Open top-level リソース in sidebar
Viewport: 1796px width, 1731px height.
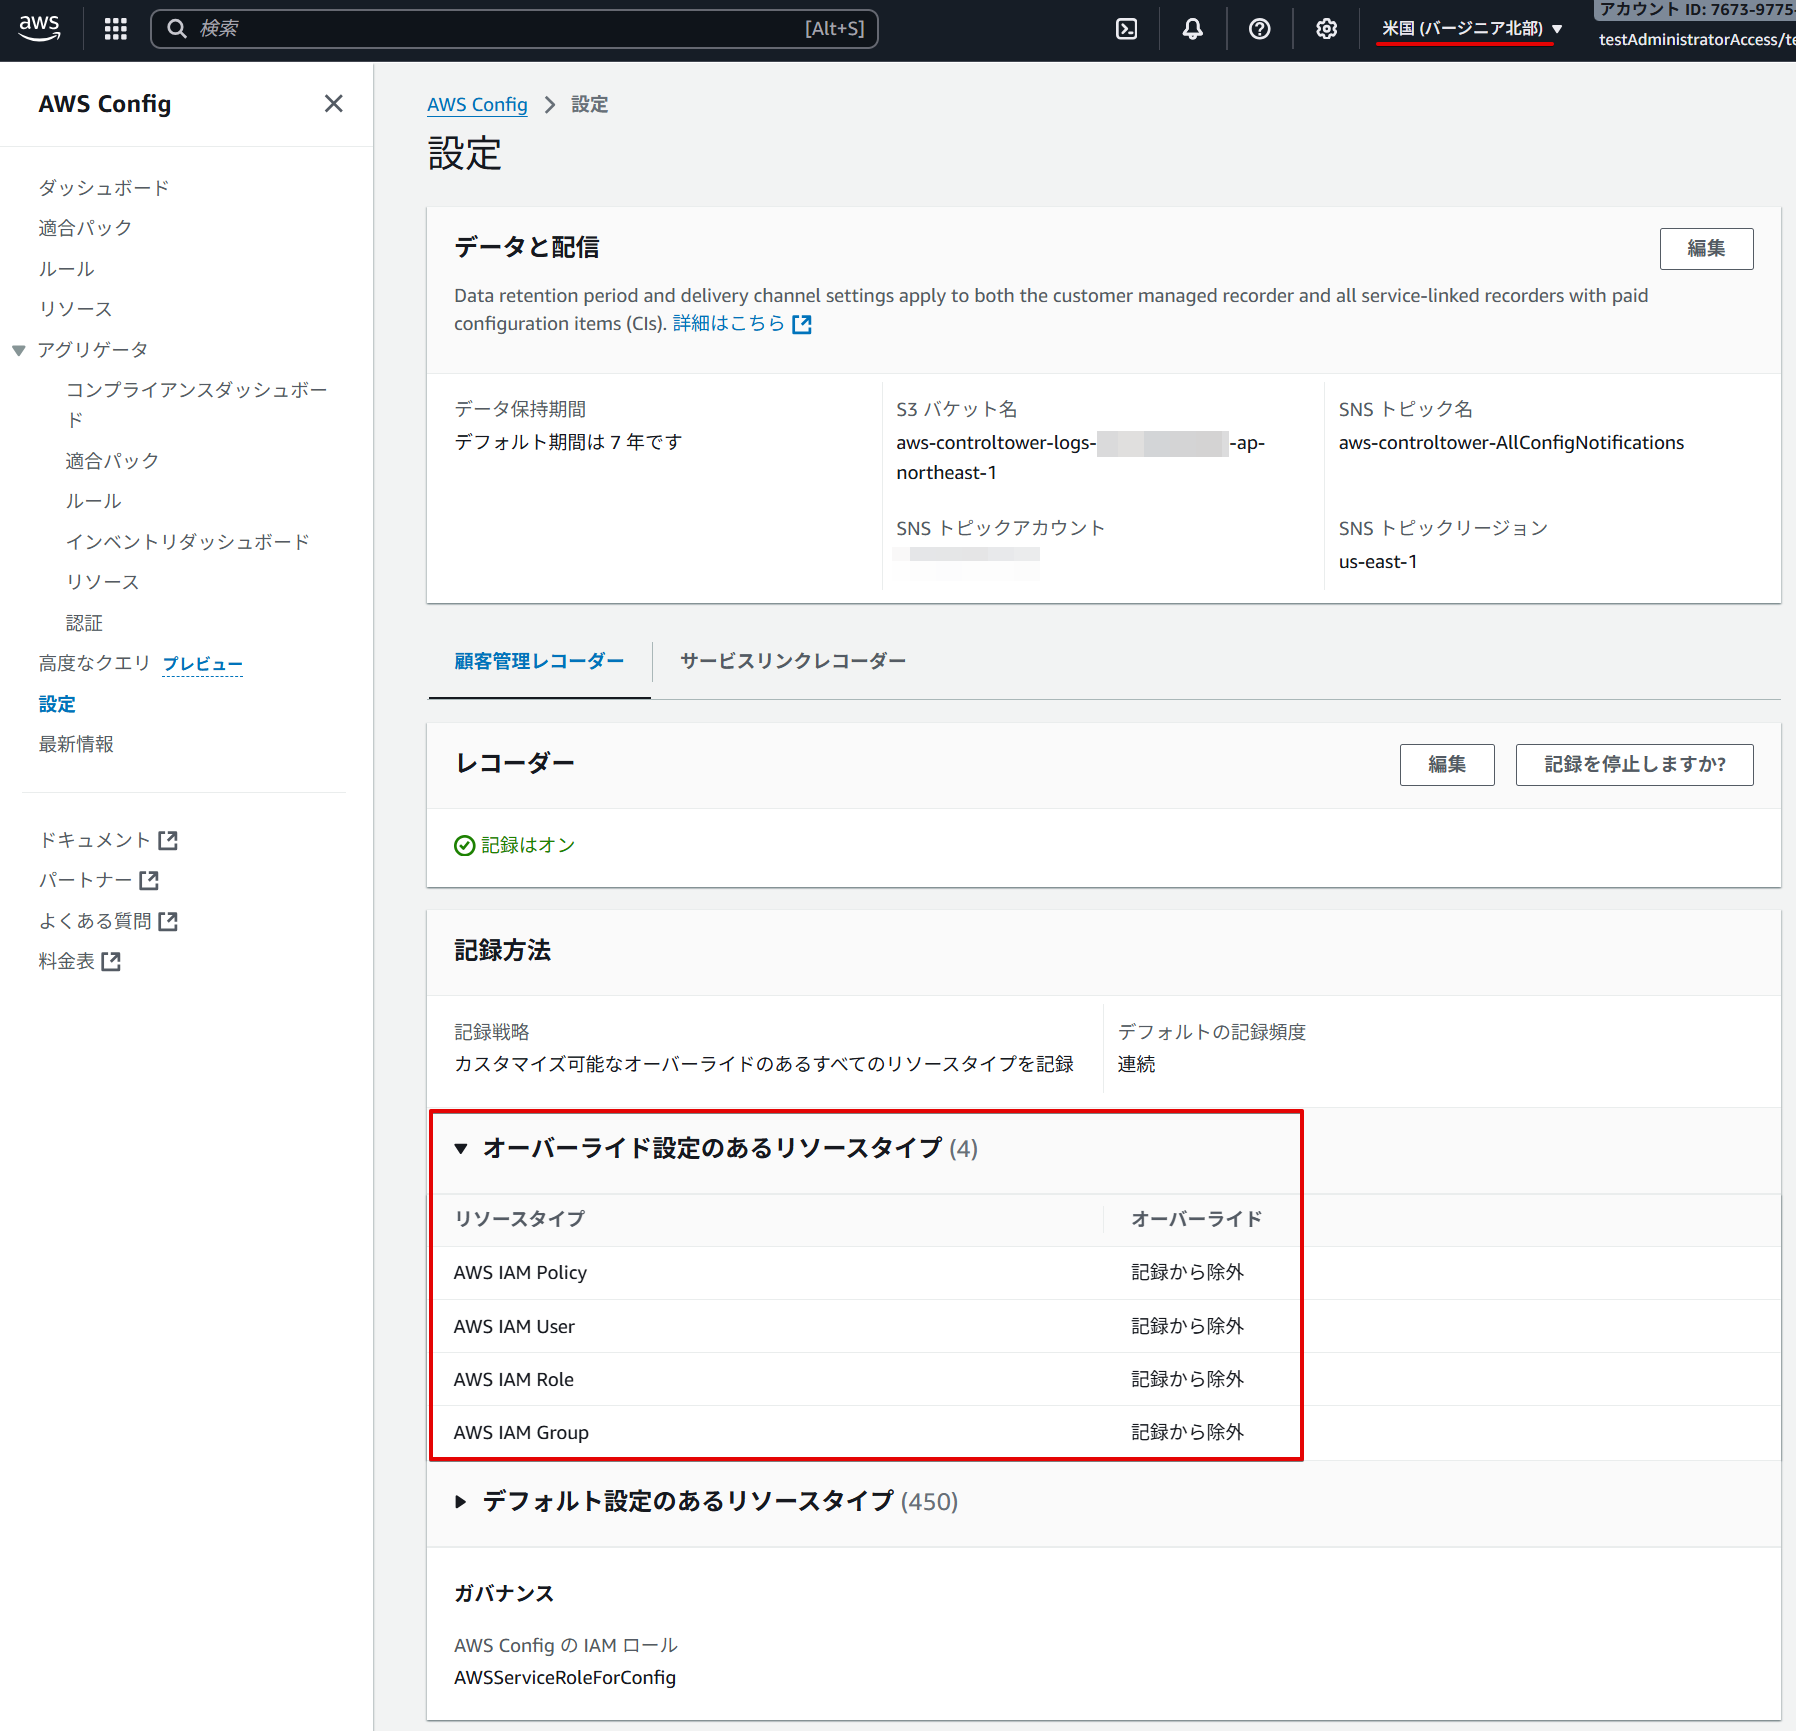click(75, 309)
